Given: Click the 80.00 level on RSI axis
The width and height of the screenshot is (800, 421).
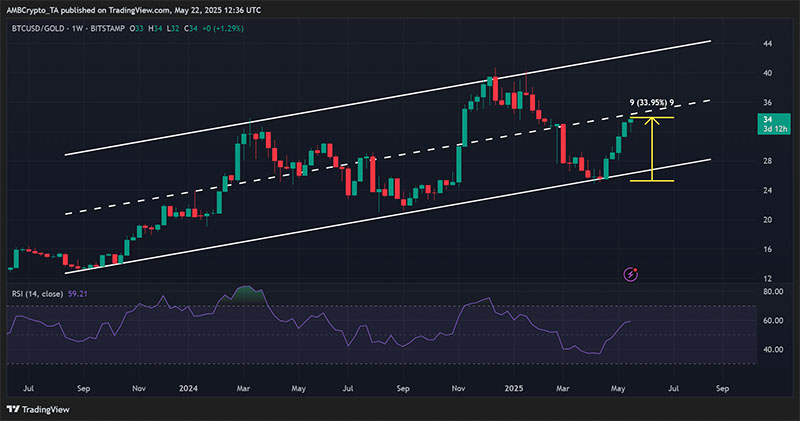Looking at the screenshot, I should click(x=773, y=292).
